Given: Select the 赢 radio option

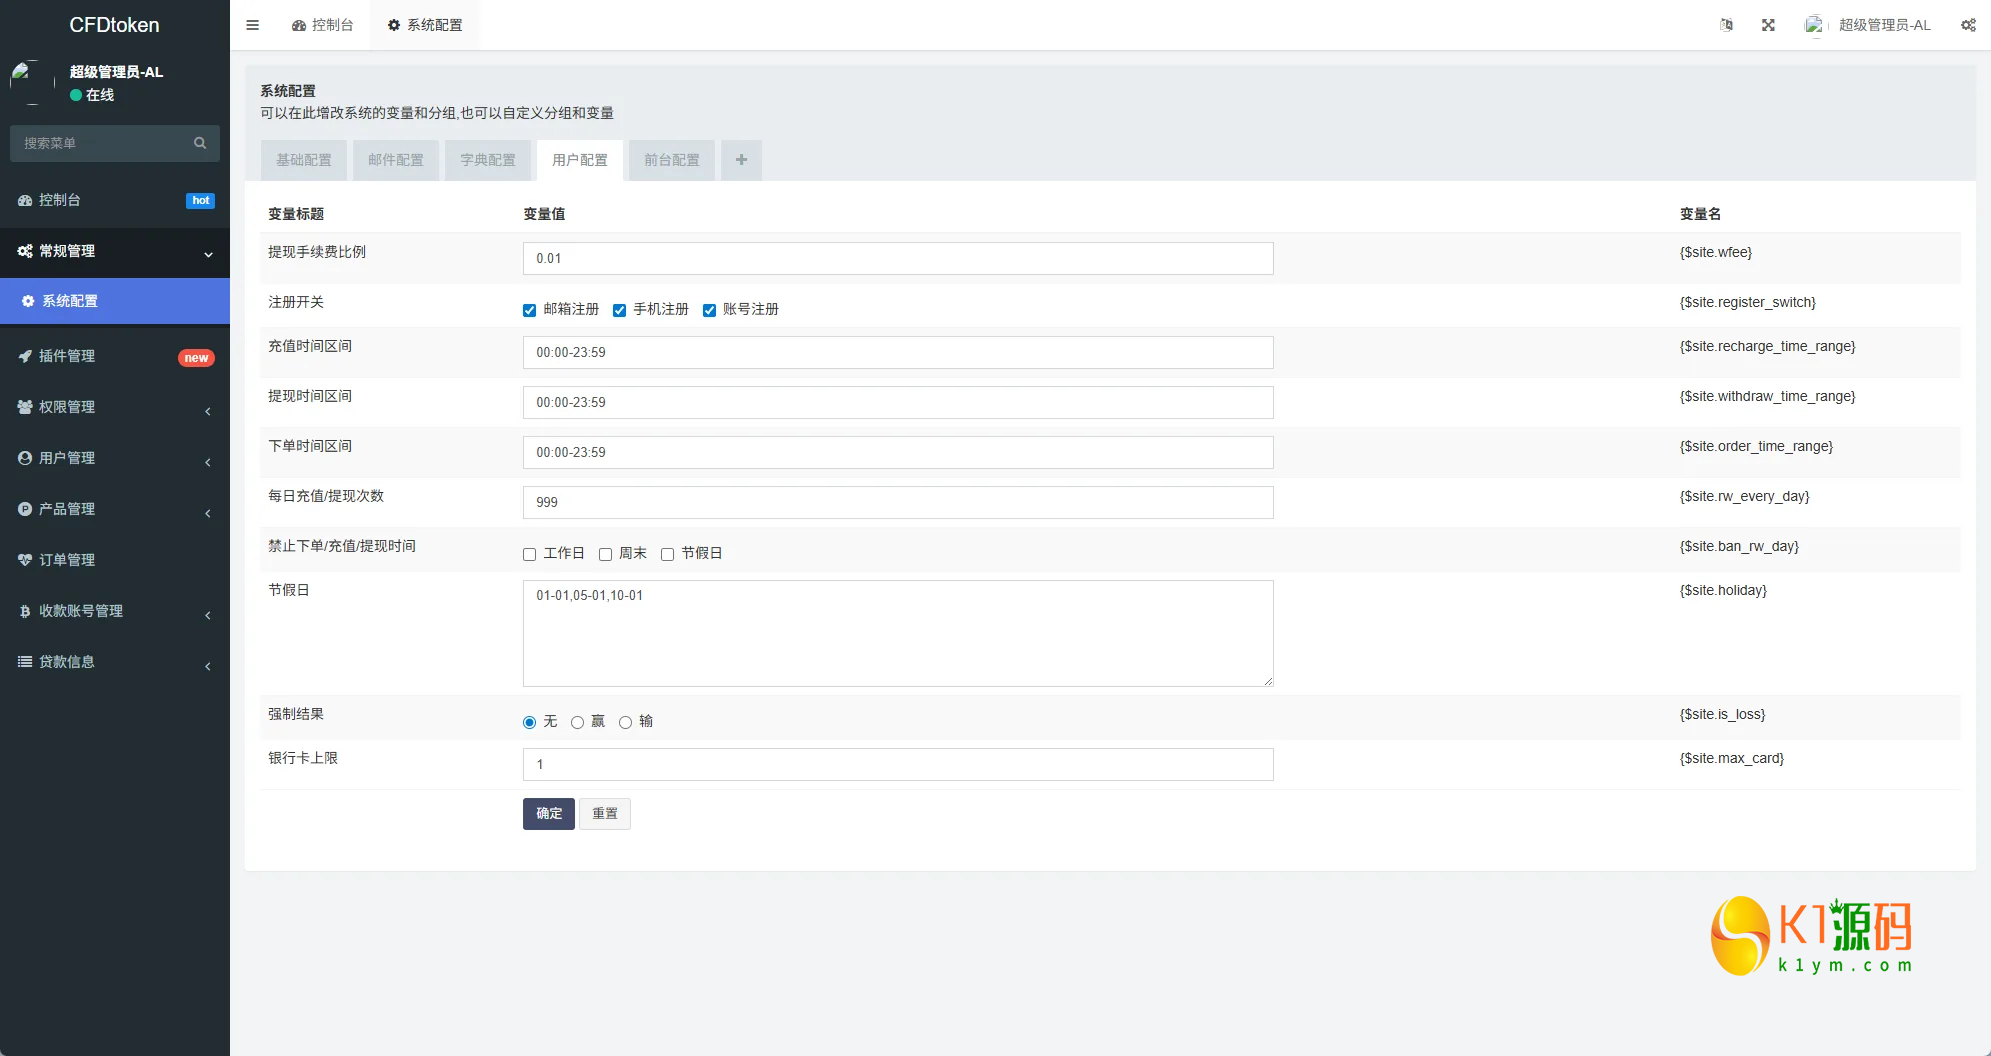Looking at the screenshot, I should tap(577, 722).
